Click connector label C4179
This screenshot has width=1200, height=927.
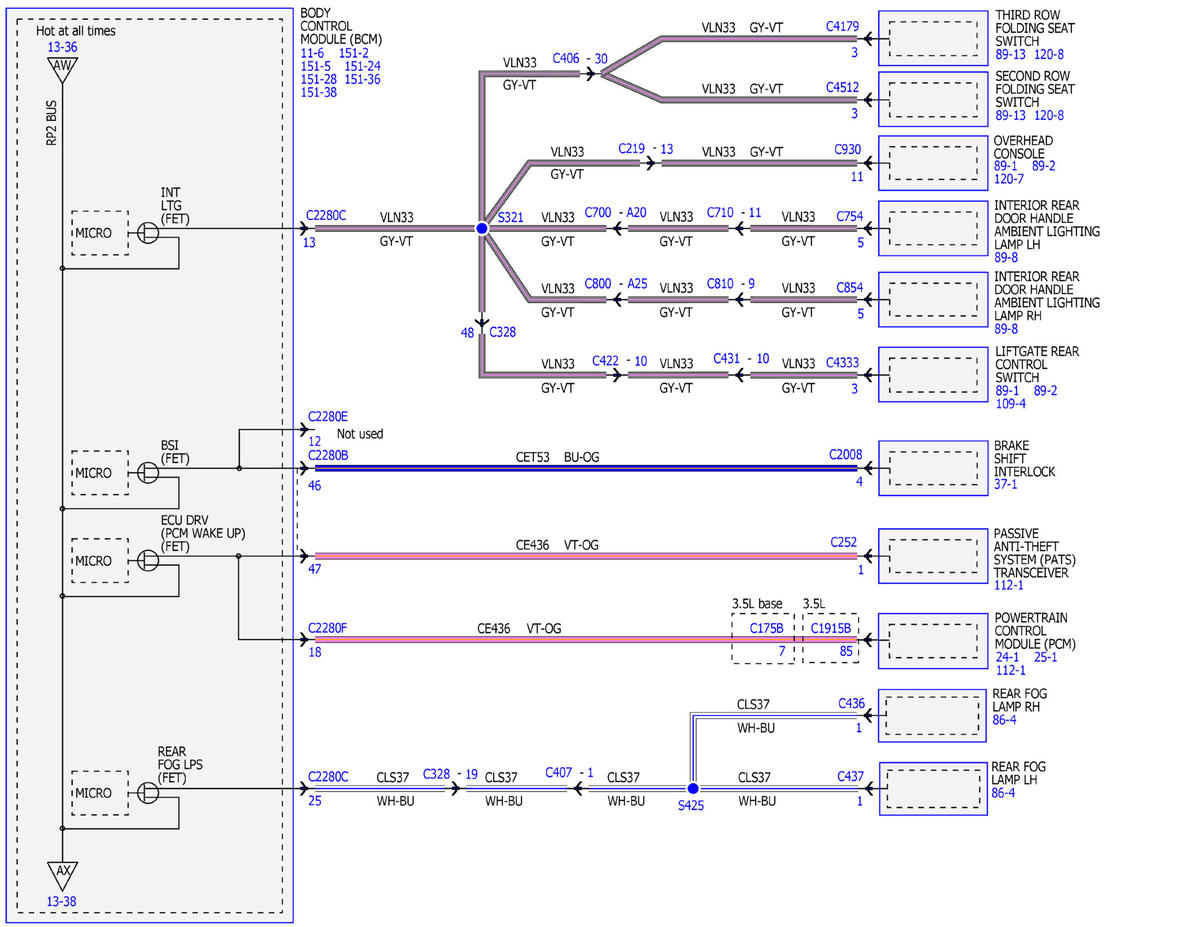click(843, 26)
